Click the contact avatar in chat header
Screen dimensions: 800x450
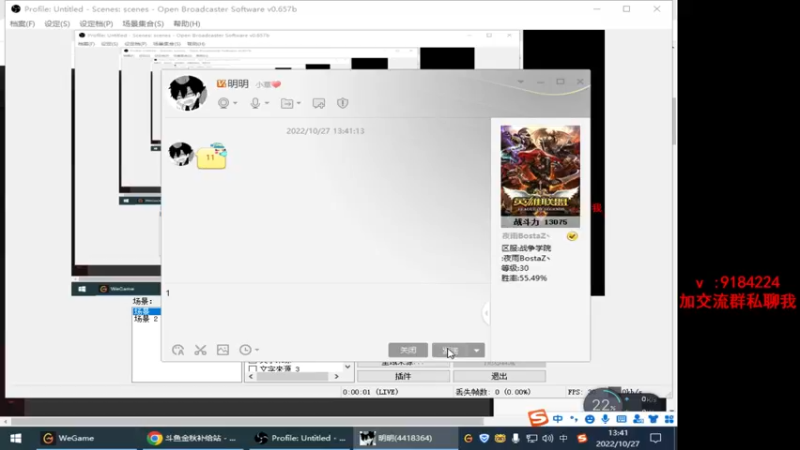[x=188, y=93]
